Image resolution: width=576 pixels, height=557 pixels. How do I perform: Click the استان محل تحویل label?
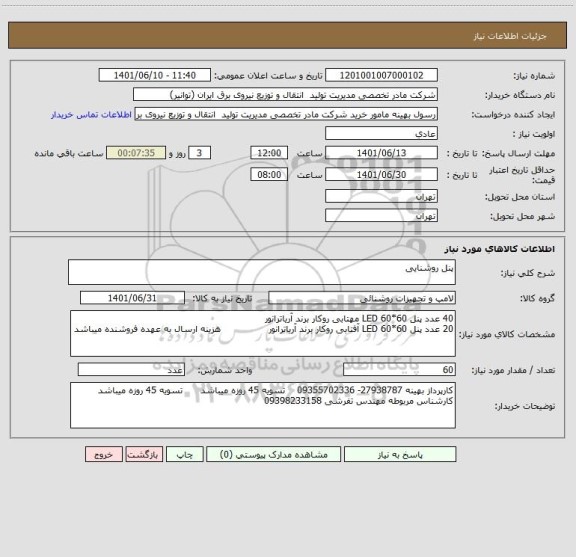[520, 197]
